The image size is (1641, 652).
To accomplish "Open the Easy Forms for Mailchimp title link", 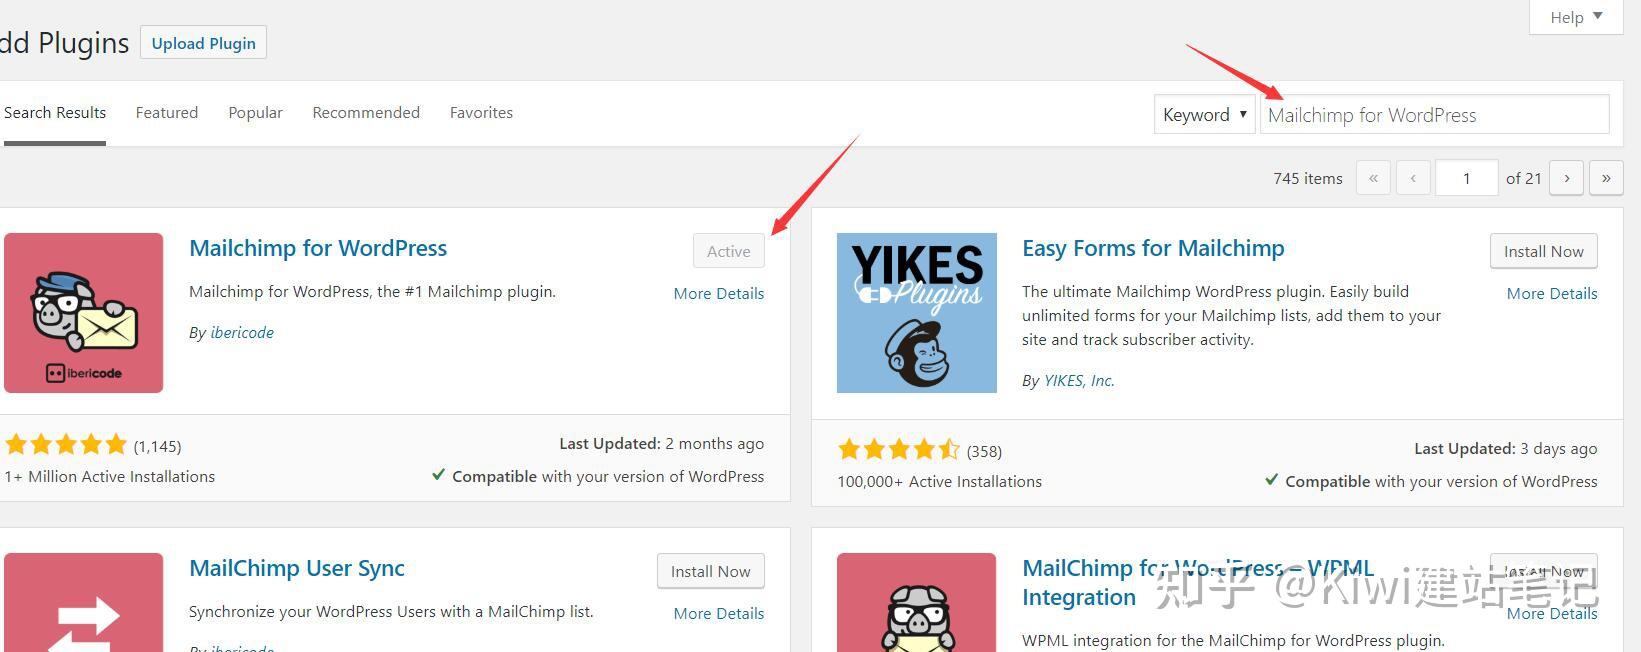I will (1153, 248).
